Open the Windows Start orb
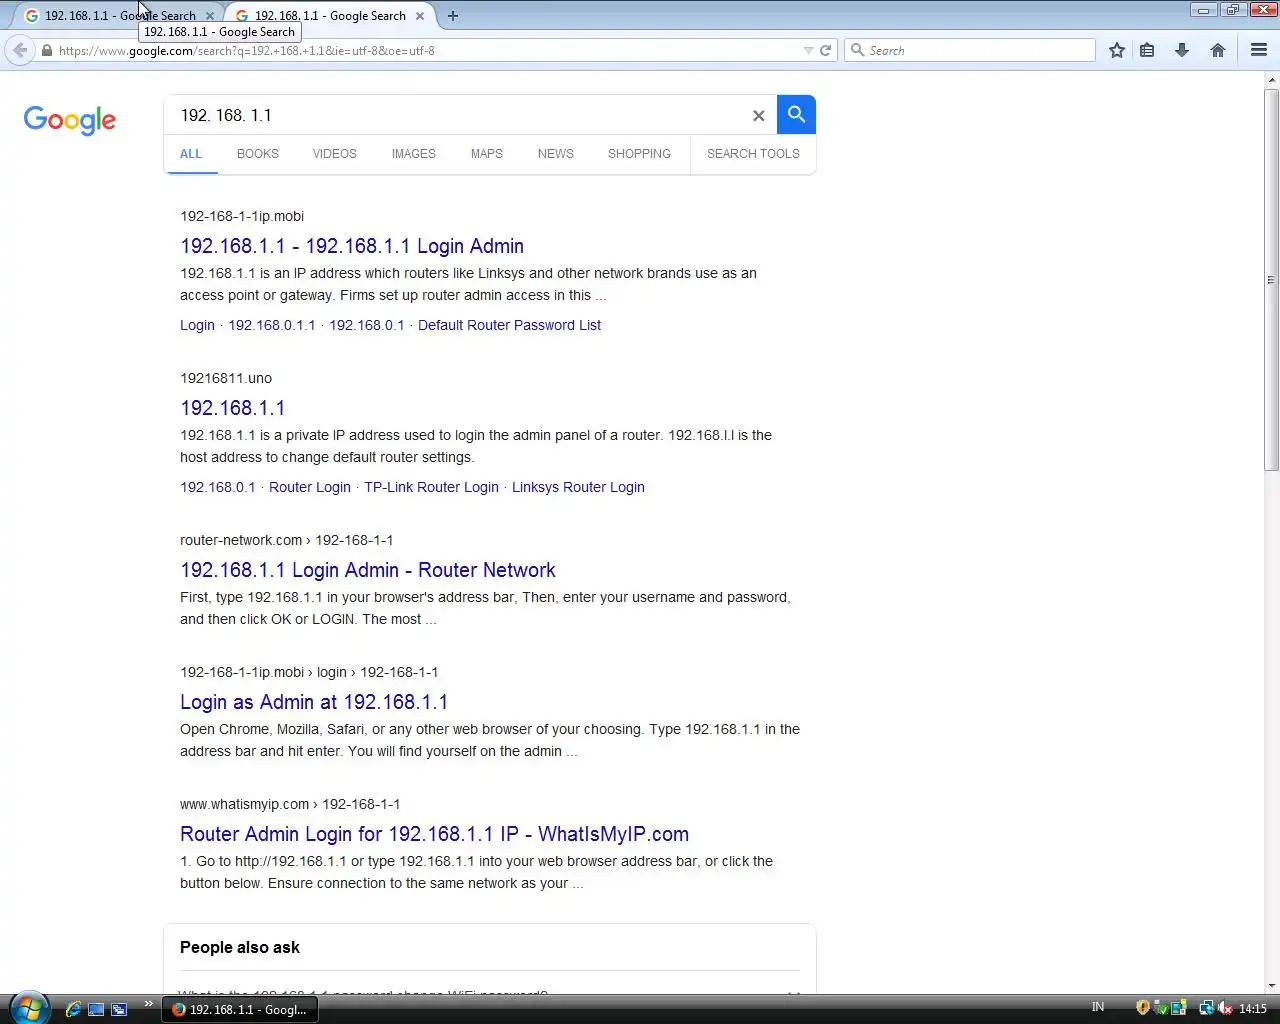 point(28,1007)
